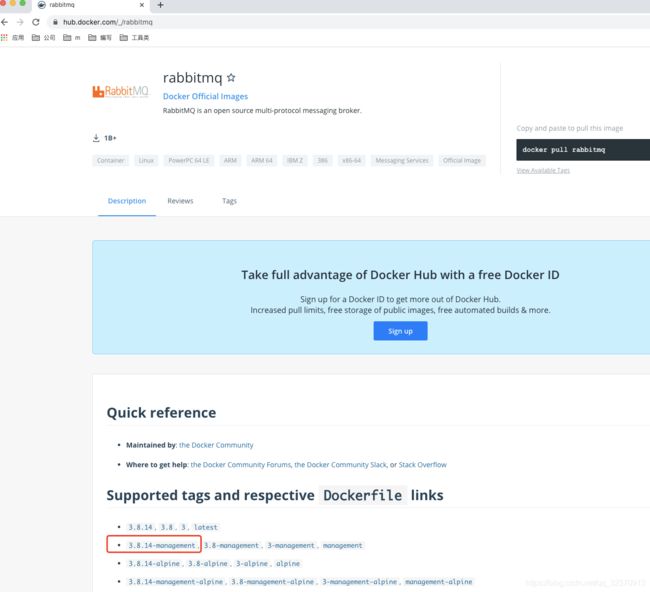Open the 3.8-management-alpine tag link
The height and width of the screenshot is (592, 650).
(272, 582)
